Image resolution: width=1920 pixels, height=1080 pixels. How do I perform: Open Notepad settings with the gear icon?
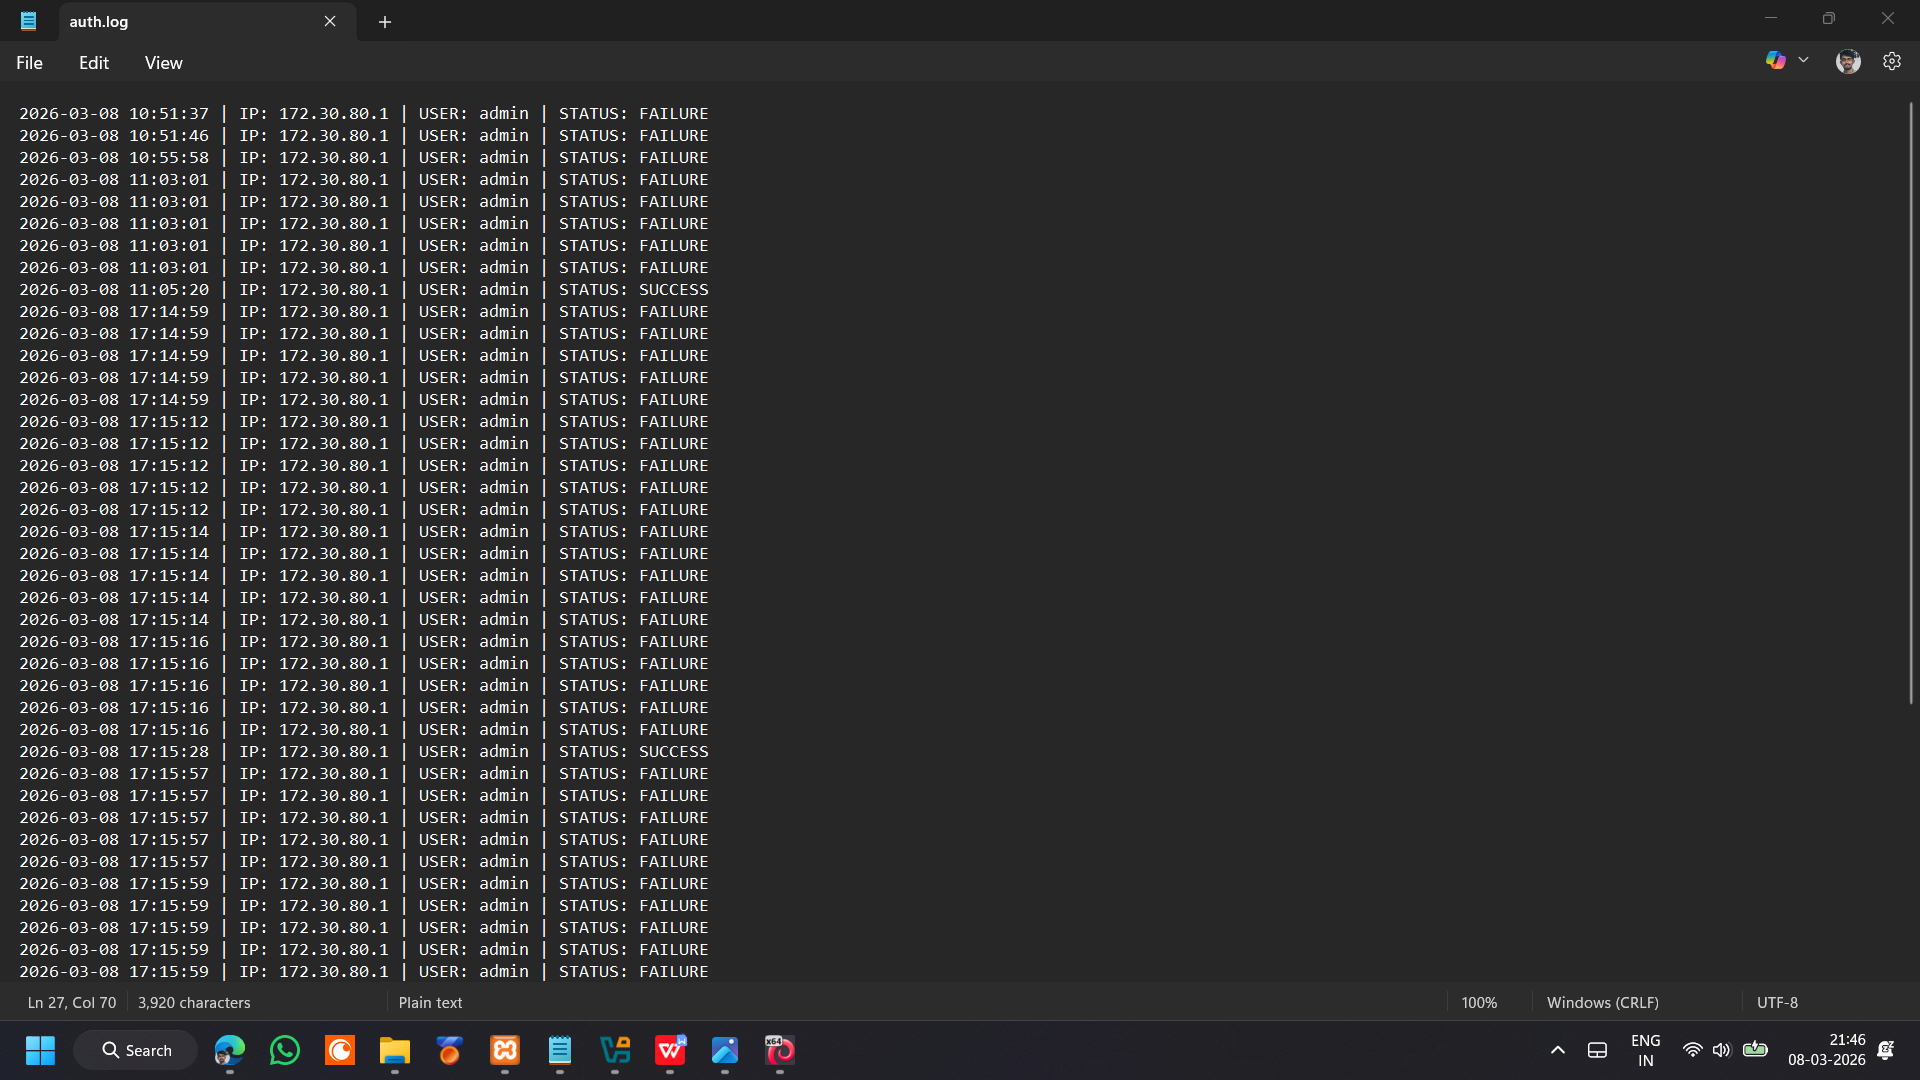1892,61
